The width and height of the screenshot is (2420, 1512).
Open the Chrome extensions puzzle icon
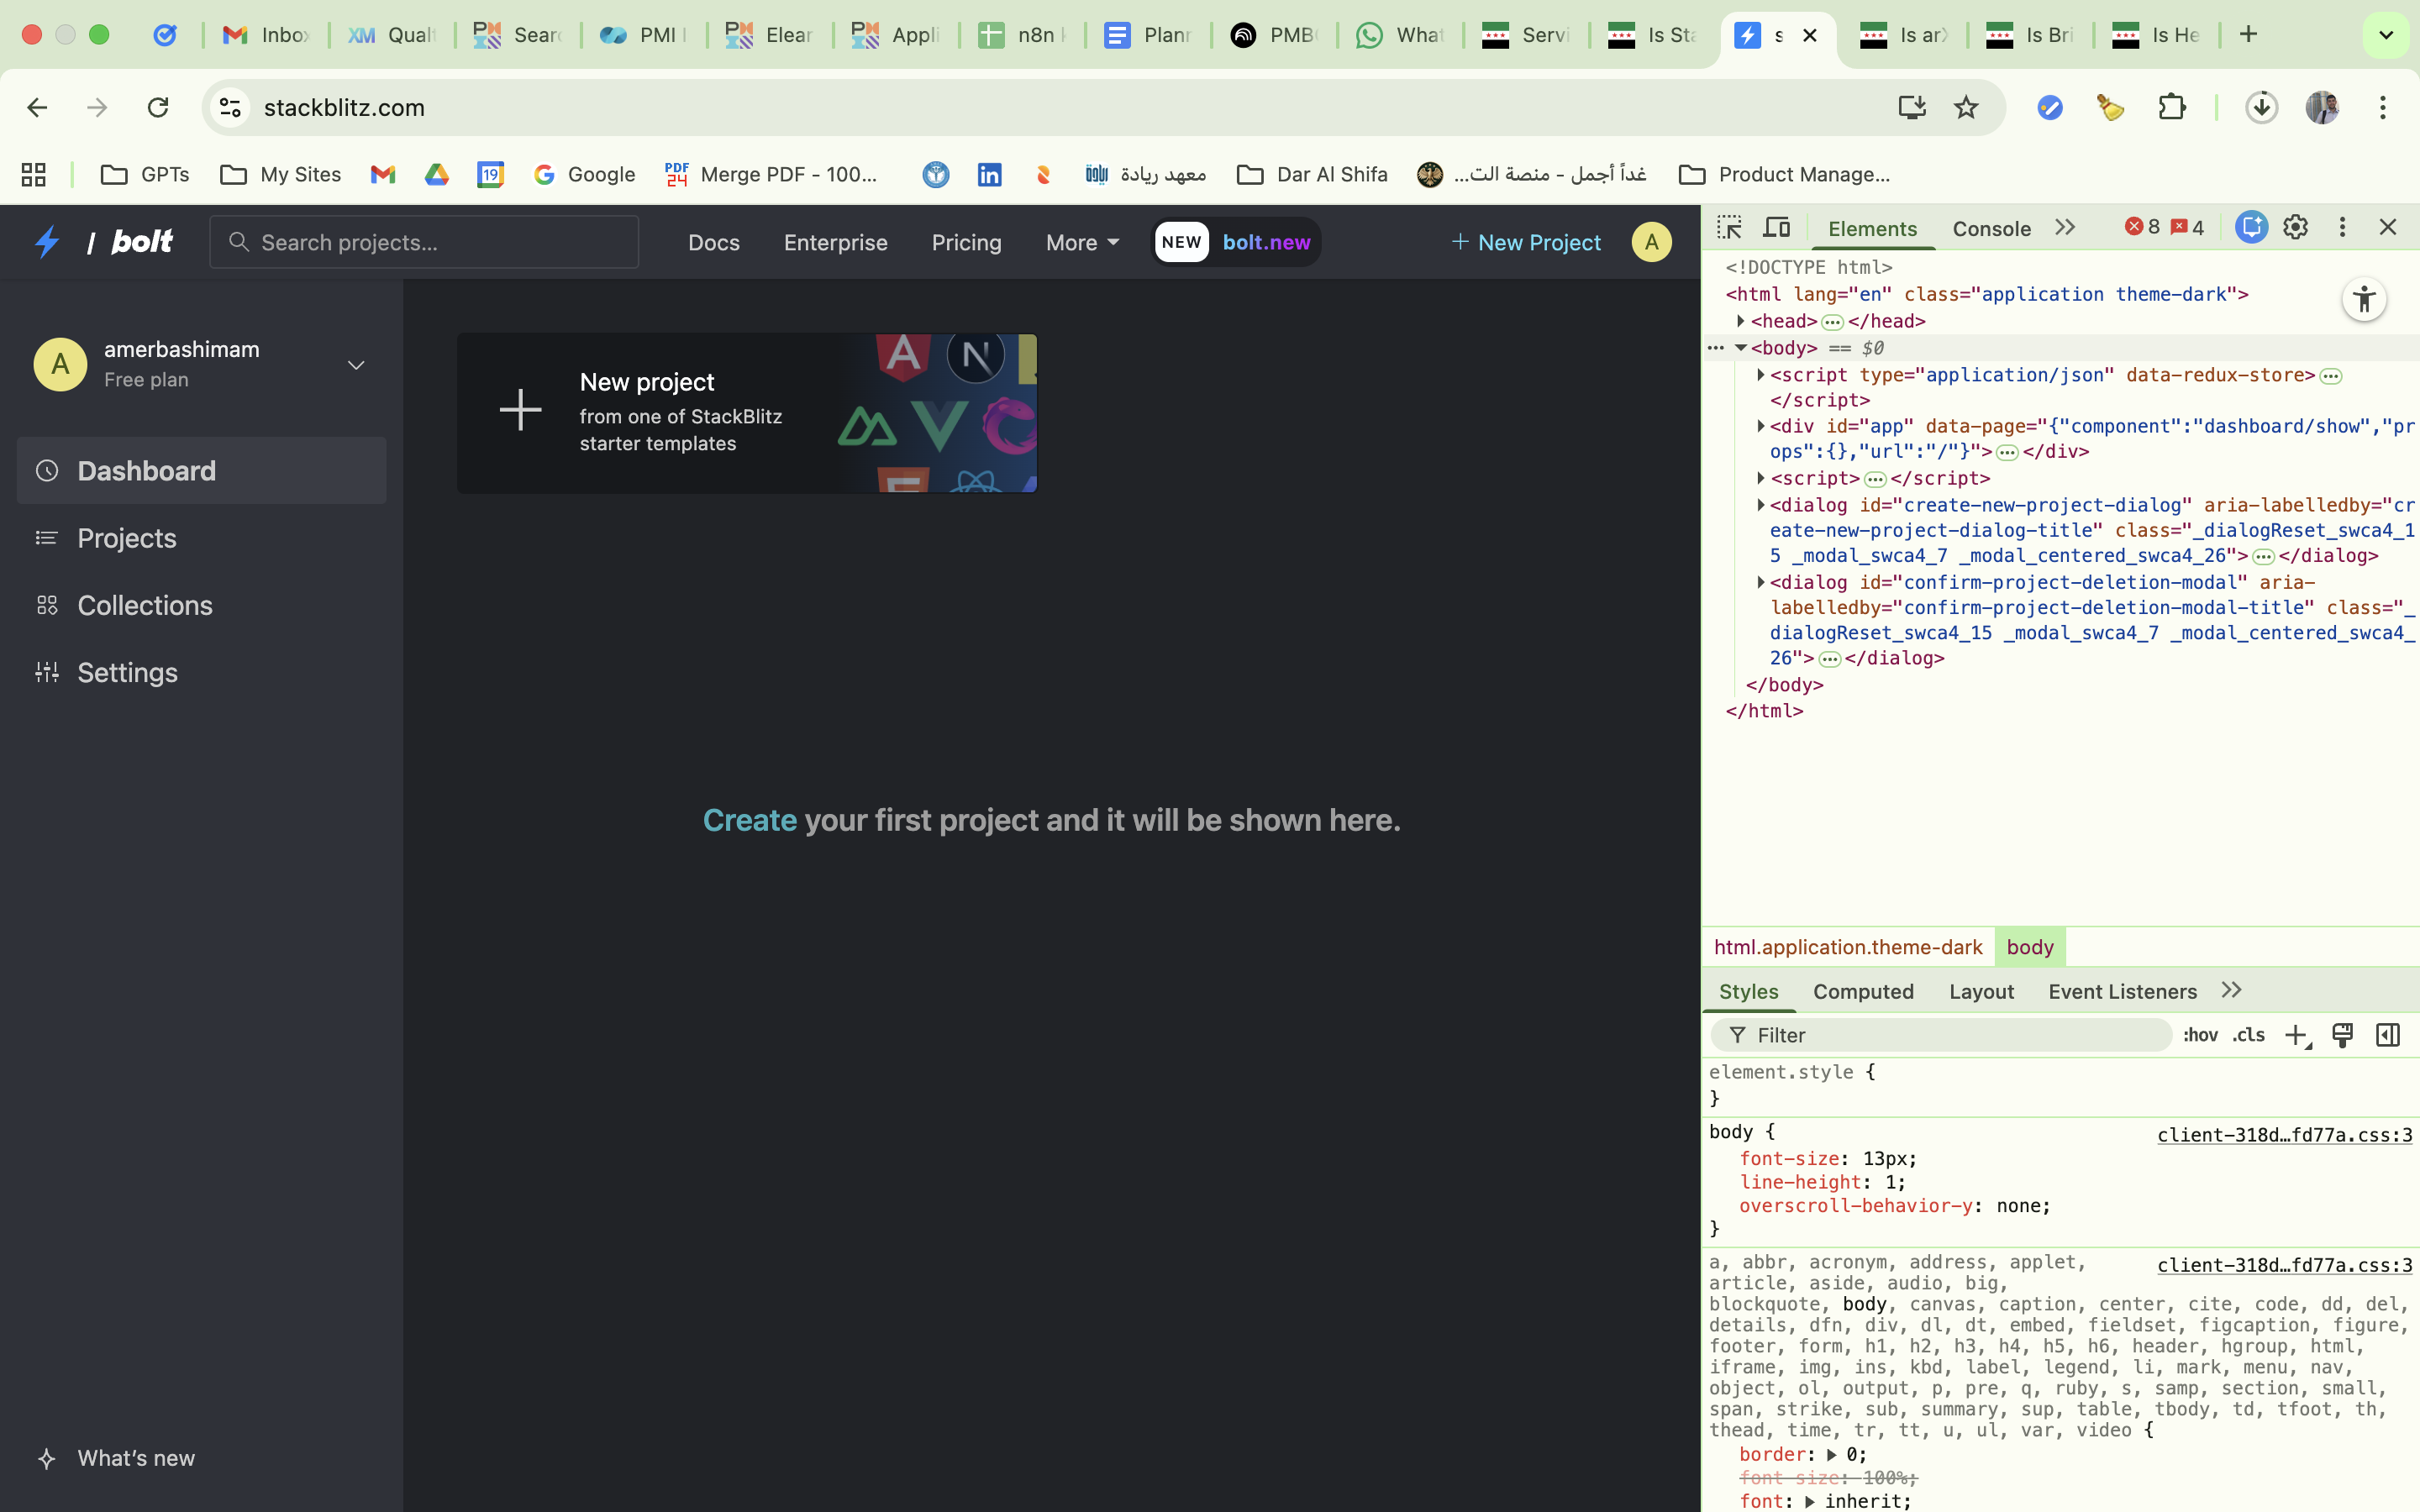(2171, 107)
